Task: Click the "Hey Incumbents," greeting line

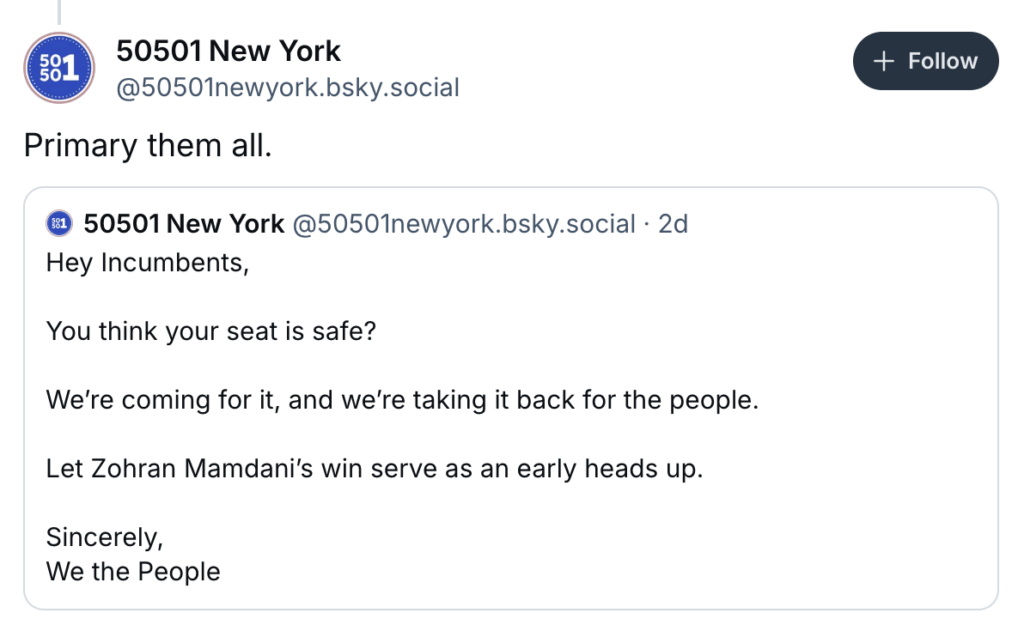Action: (x=146, y=264)
